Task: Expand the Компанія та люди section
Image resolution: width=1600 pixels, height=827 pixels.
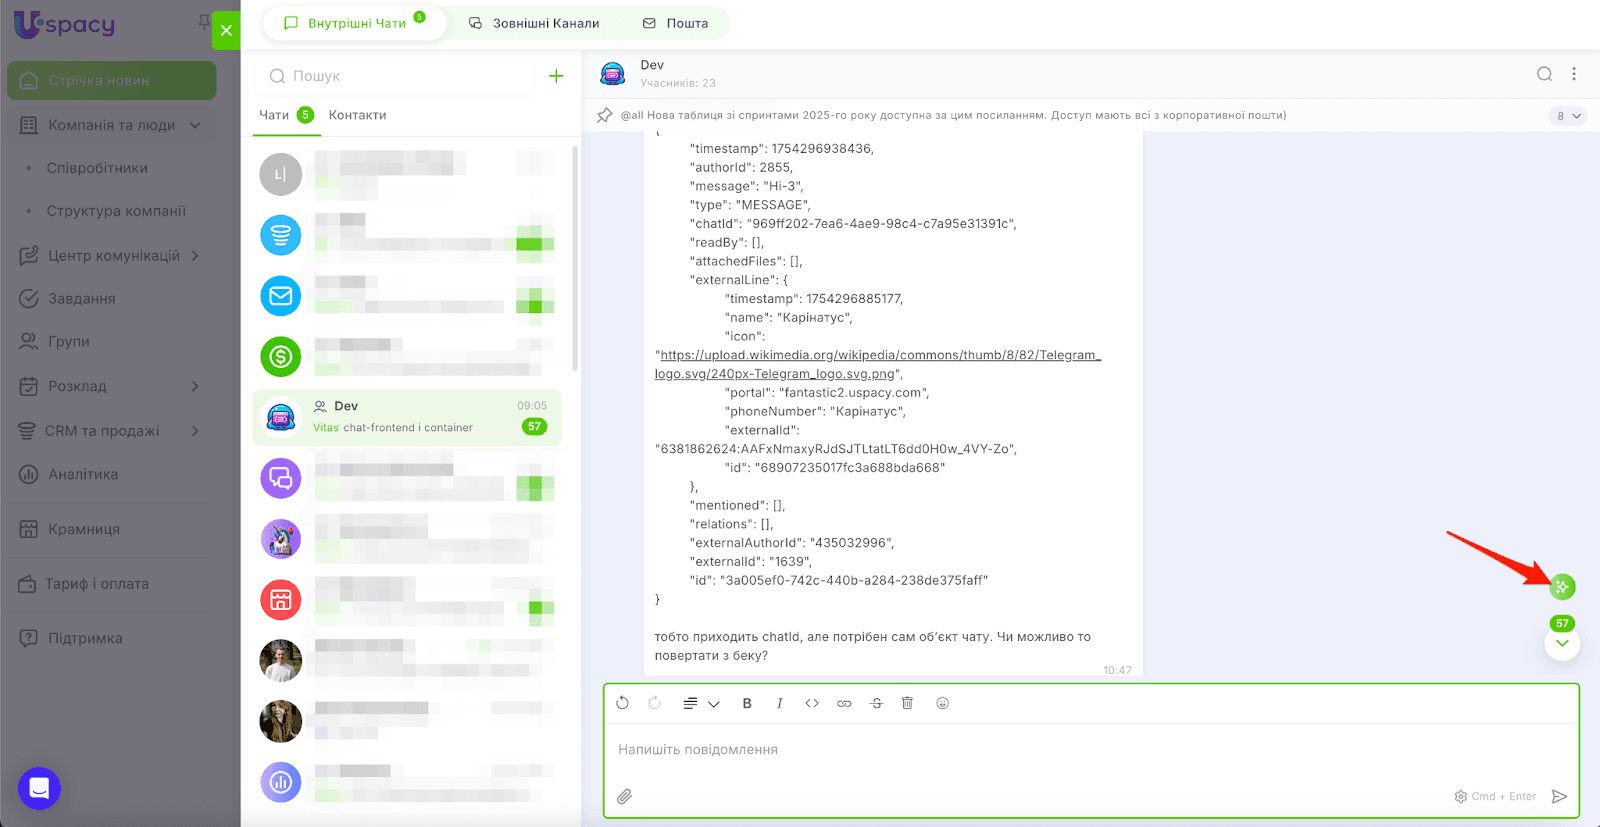Action: (x=112, y=125)
